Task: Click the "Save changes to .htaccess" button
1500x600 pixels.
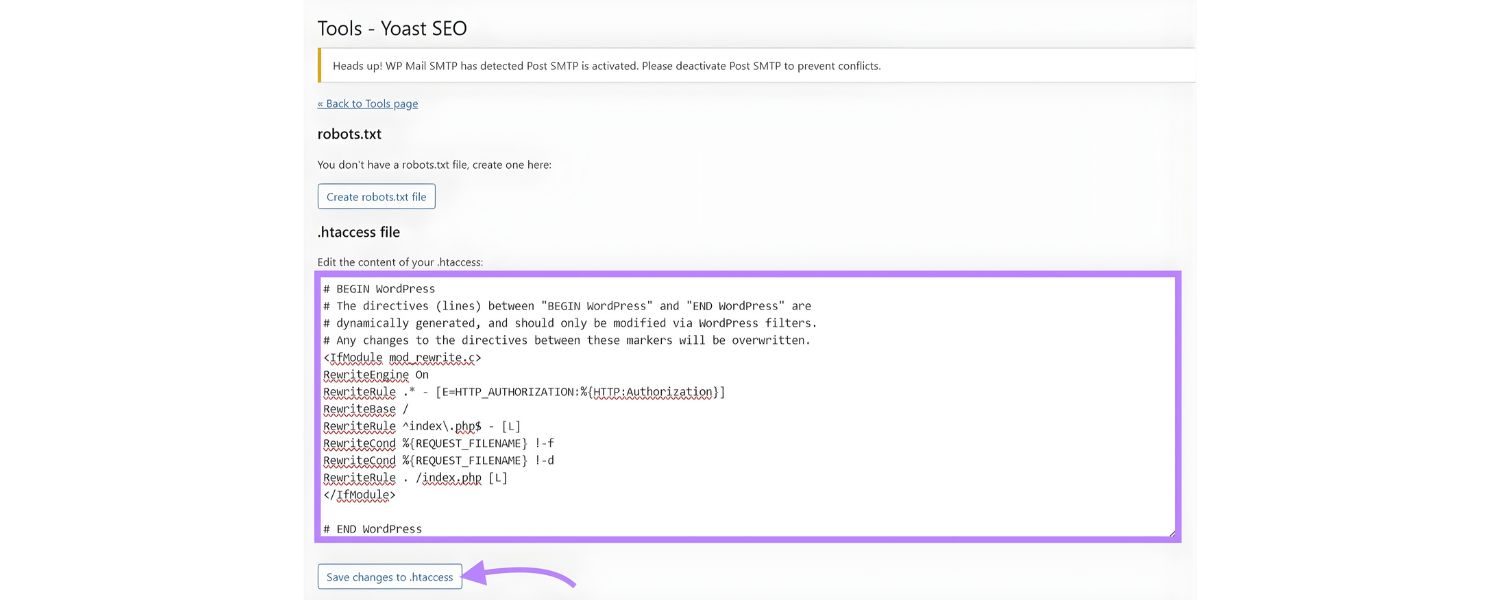Action: pyautogui.click(x=389, y=576)
